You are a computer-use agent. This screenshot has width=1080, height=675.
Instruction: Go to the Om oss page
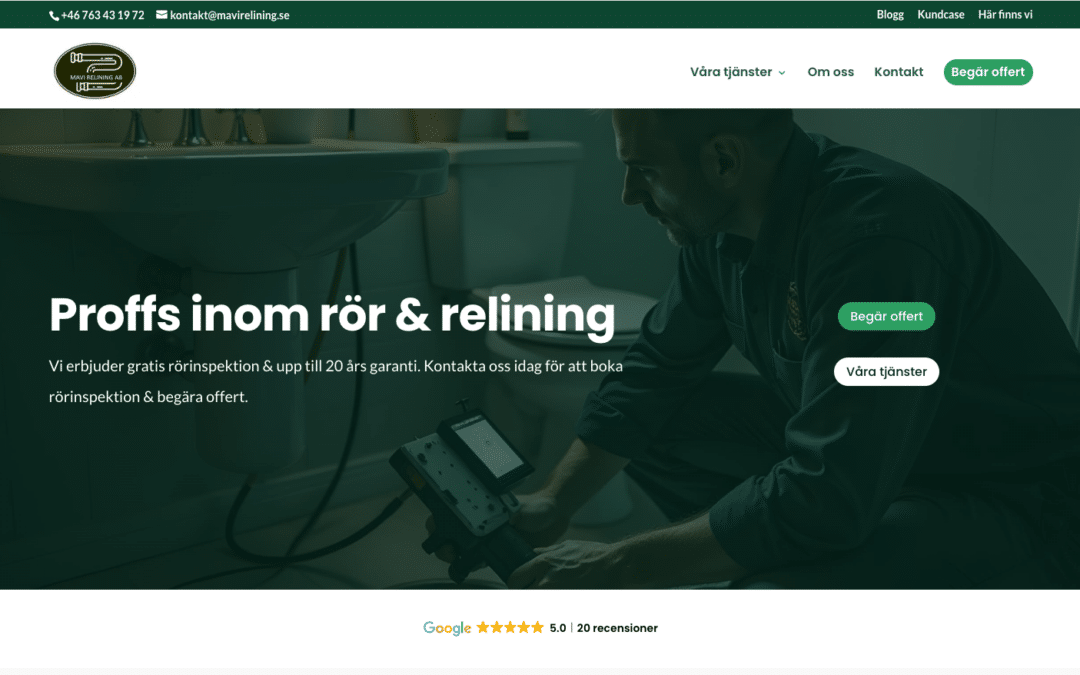(830, 72)
